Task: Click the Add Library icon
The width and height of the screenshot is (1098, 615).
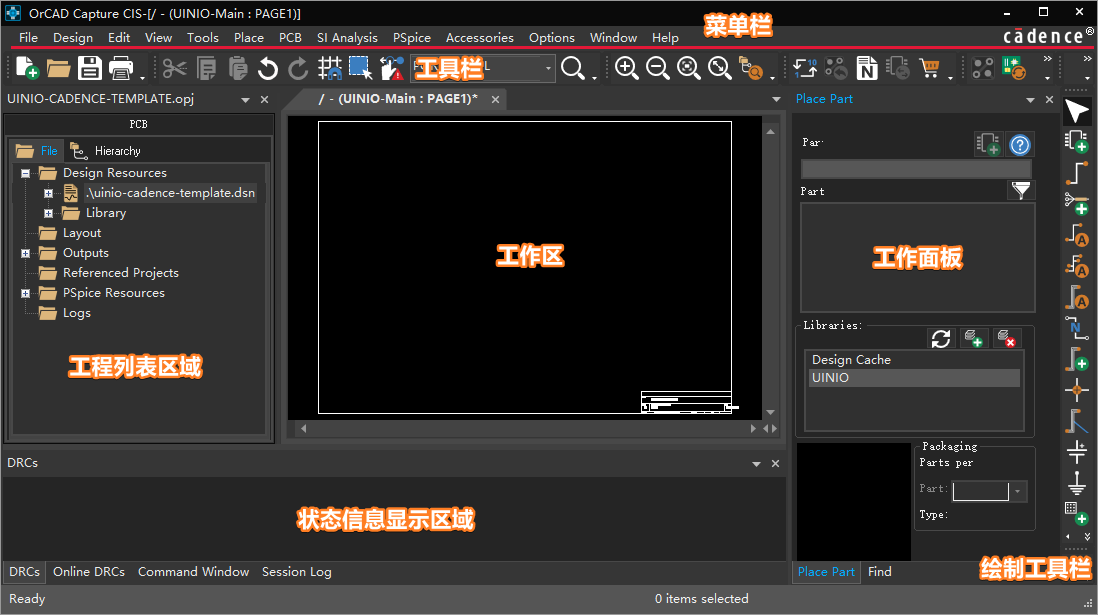Action: (973, 338)
